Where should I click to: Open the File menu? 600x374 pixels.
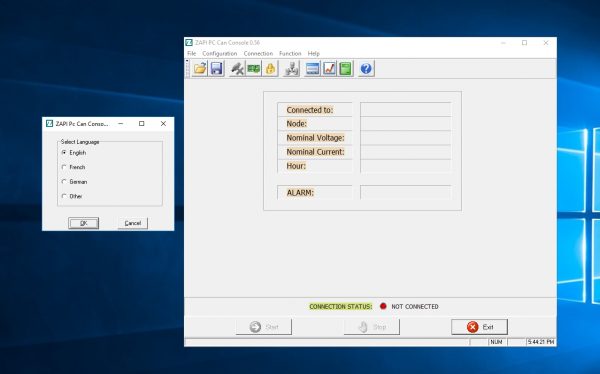click(191, 54)
